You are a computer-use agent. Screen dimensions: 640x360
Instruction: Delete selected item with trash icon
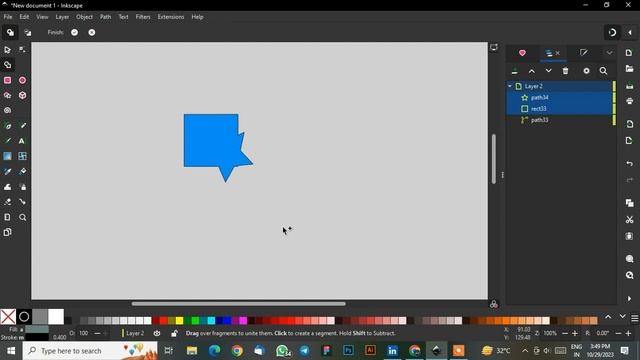[x=565, y=71]
